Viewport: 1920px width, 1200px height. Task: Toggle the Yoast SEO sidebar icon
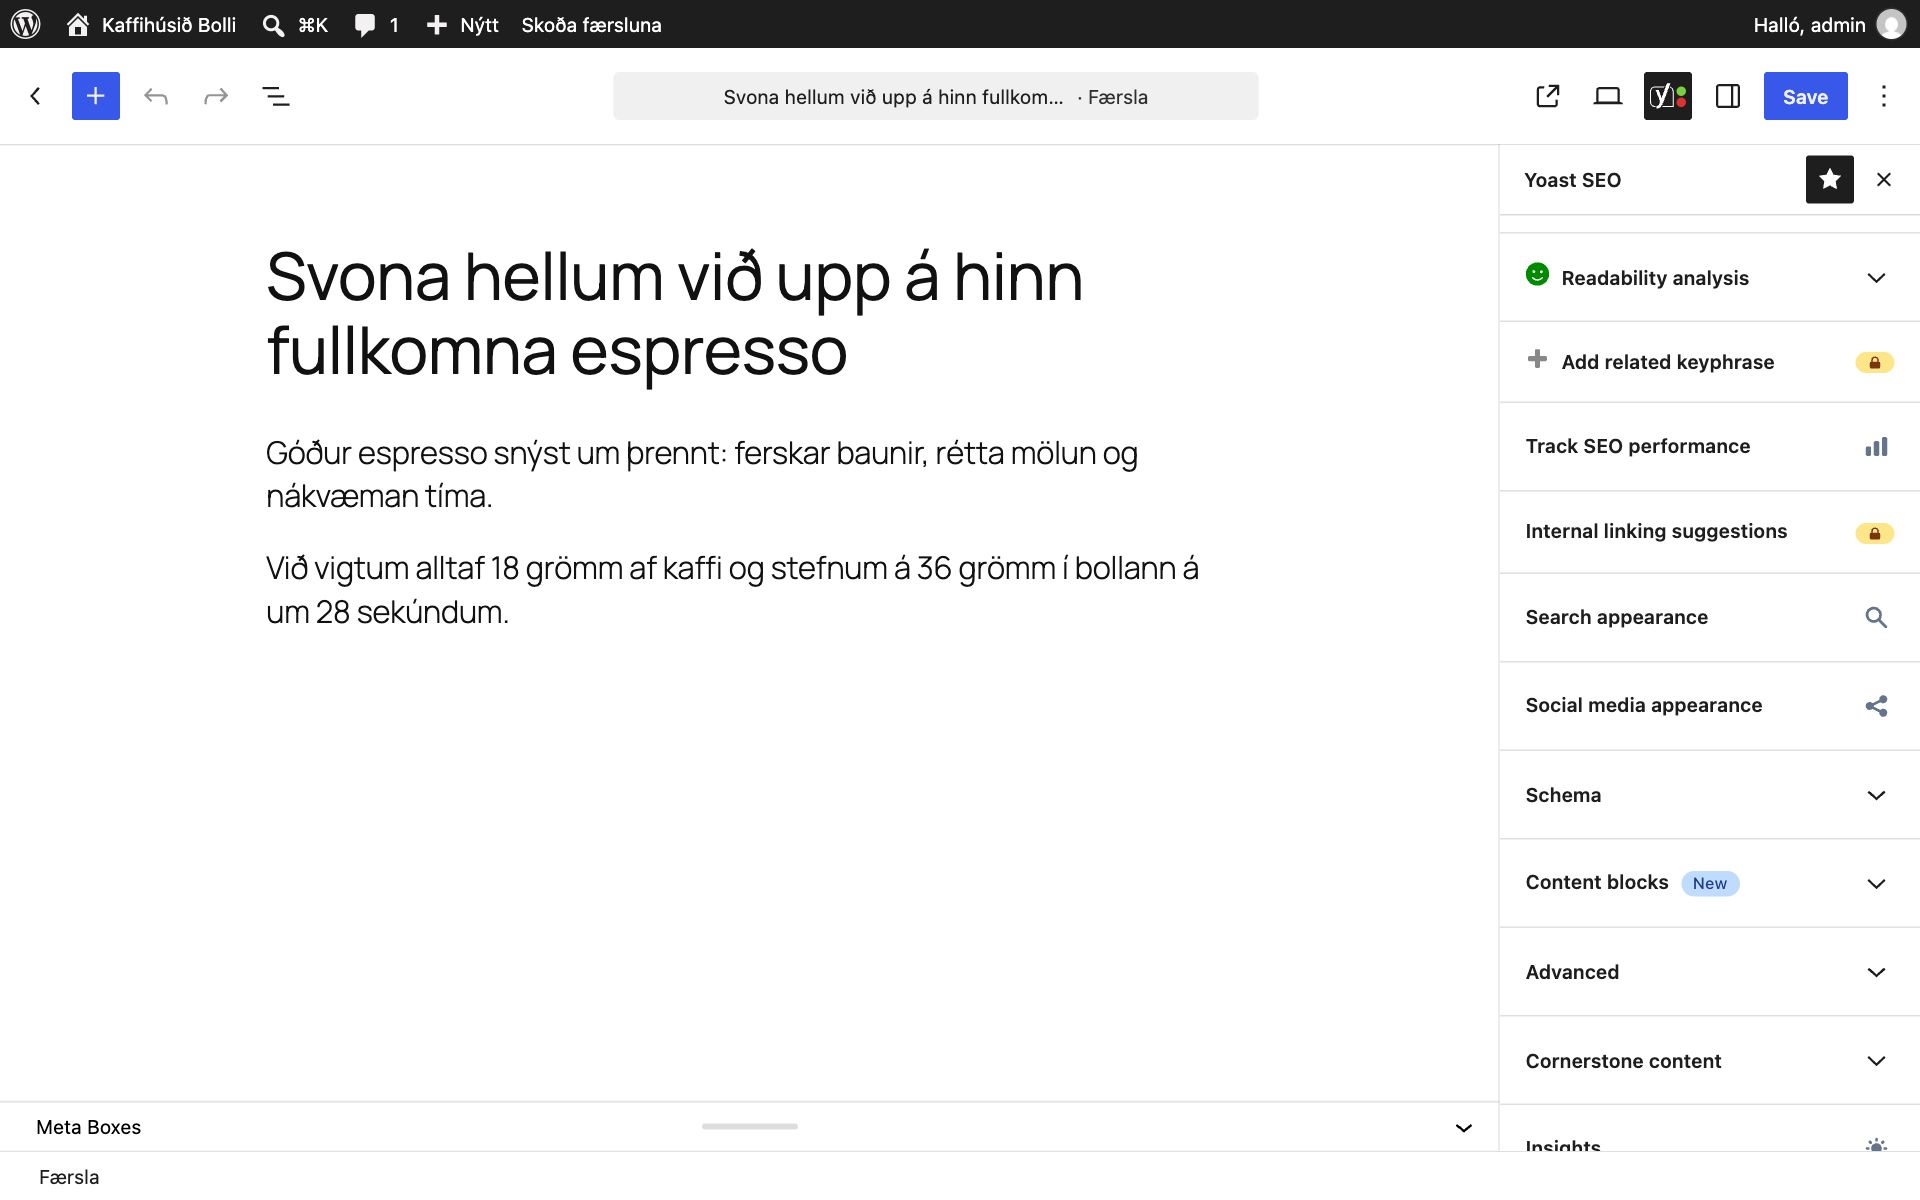[x=1668, y=96]
